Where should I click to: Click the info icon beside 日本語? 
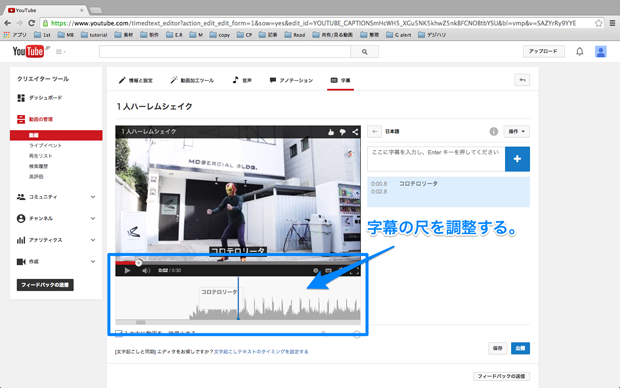pyautogui.click(x=493, y=131)
